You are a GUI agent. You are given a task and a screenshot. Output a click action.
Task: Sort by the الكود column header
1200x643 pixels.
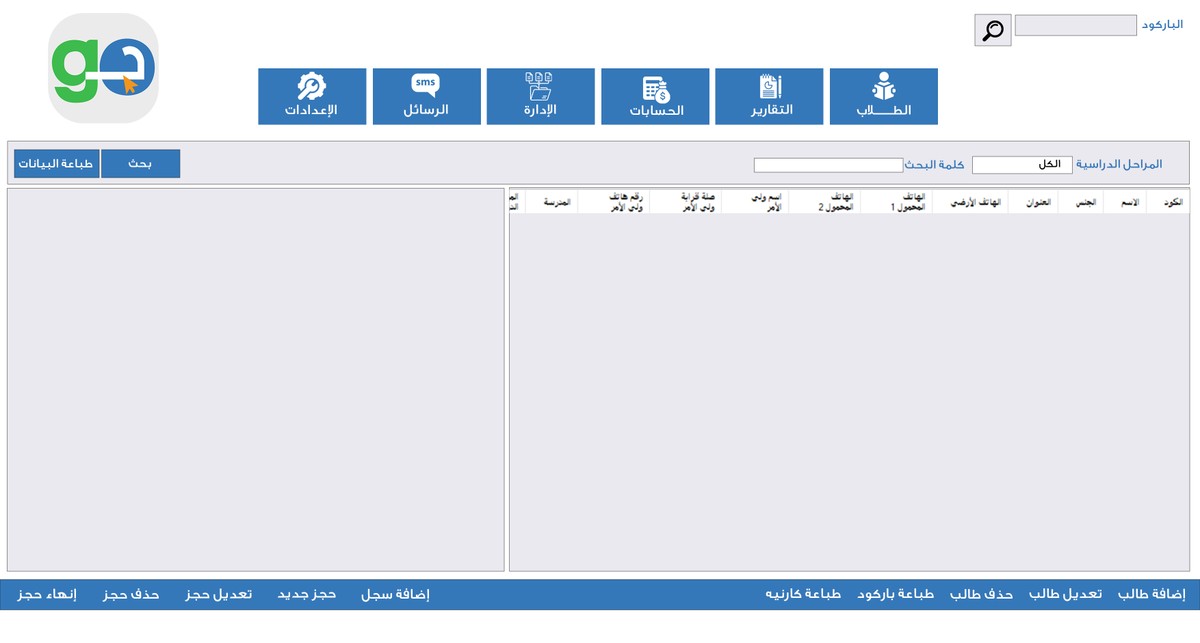pyautogui.click(x=1167, y=201)
